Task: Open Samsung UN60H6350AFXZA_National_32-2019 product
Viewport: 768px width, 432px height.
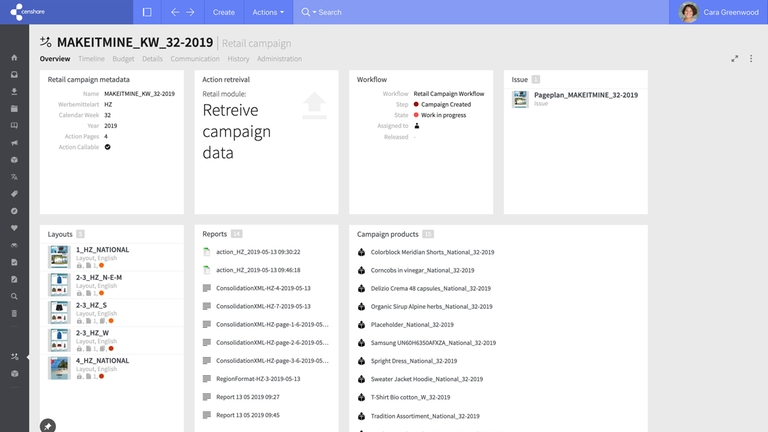Action: [x=433, y=343]
